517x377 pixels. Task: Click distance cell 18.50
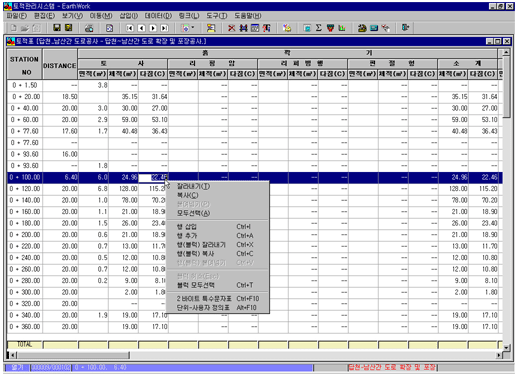[60, 97]
